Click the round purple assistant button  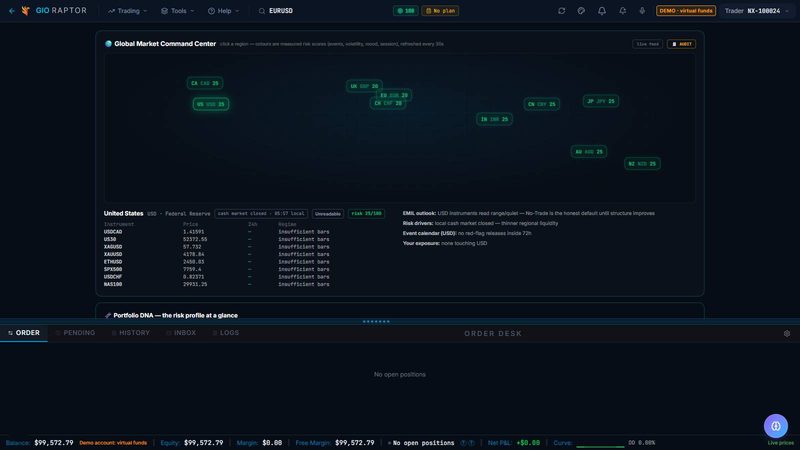pos(776,426)
